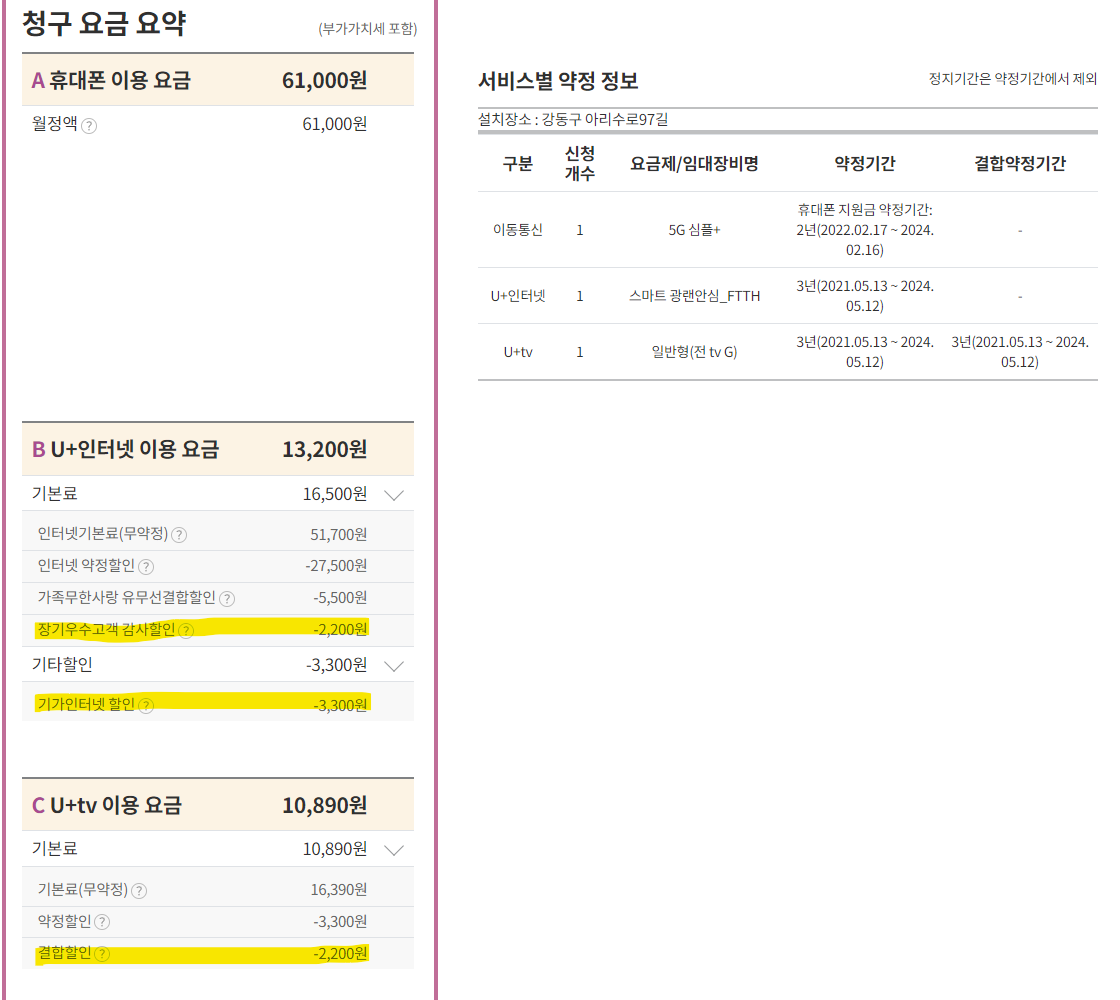Image resolution: width=1120 pixels, height=1000 pixels.
Task: Click the 이동통신 row label
Action: [517, 230]
